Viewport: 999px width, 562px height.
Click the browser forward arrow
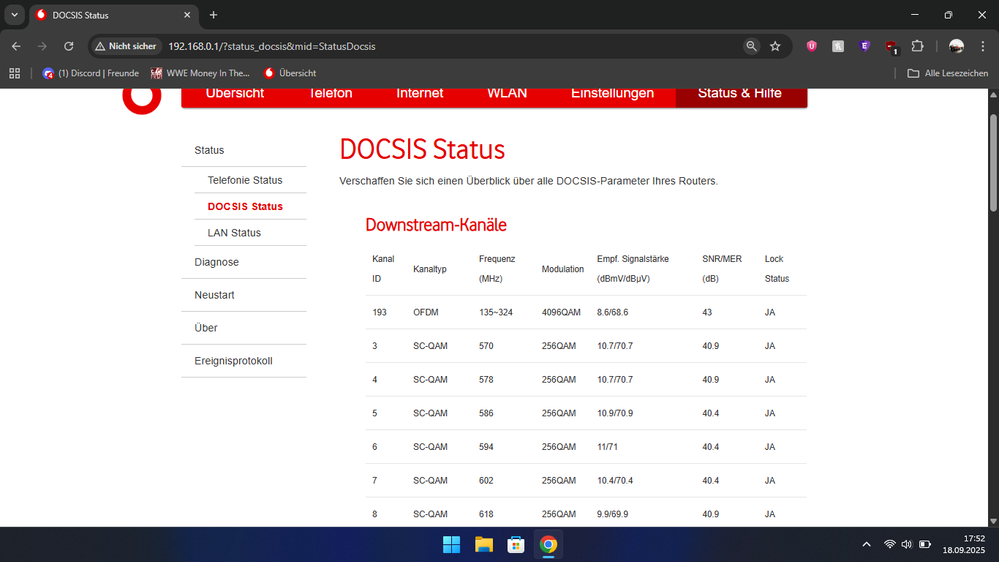point(42,47)
